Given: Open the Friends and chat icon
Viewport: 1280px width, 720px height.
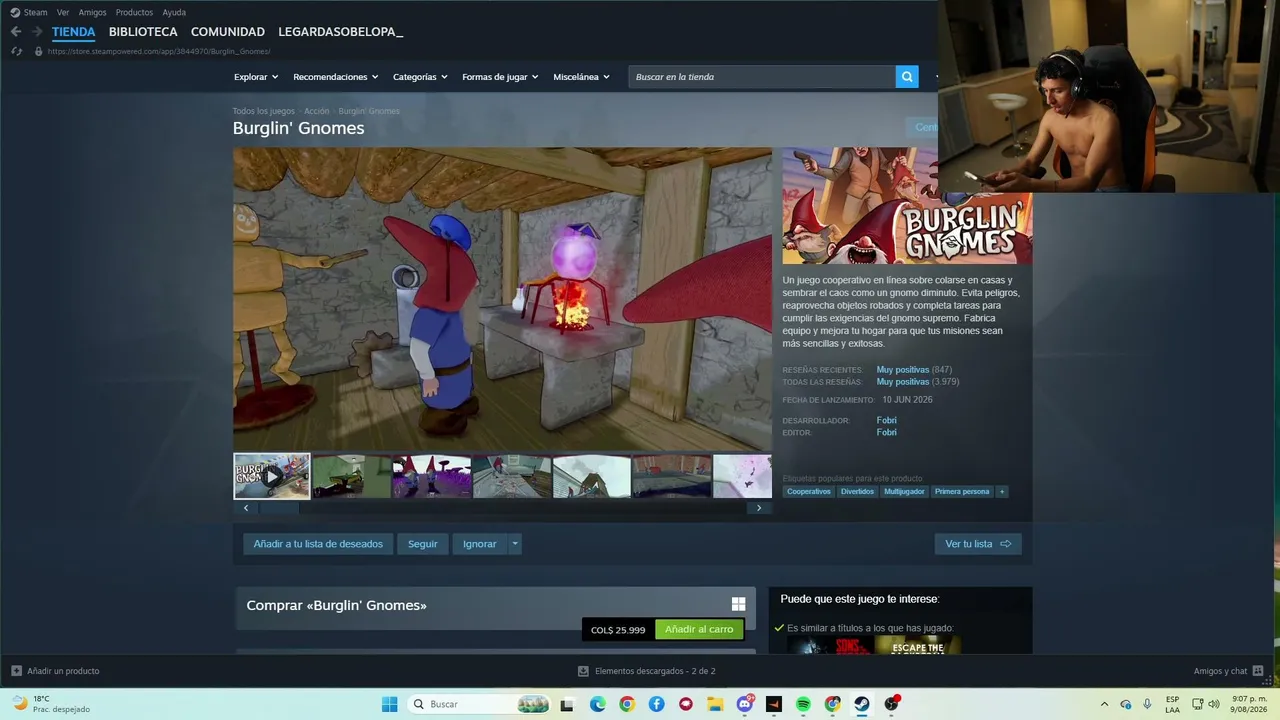Looking at the screenshot, I should point(1258,671).
